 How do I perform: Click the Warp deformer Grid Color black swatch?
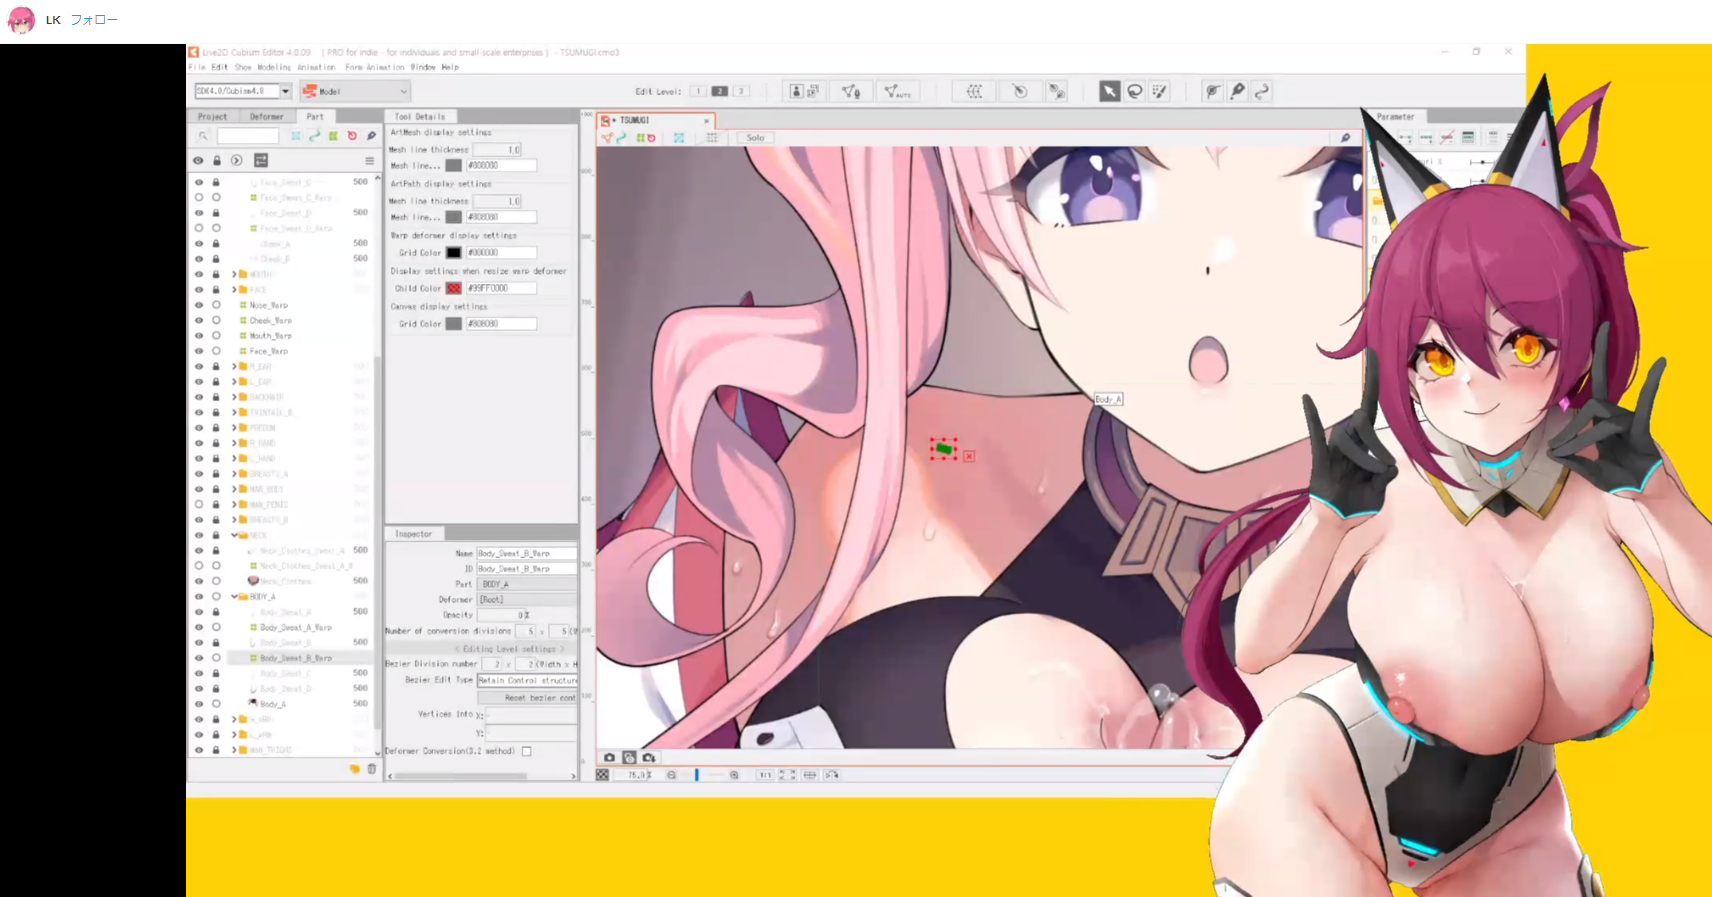[454, 253]
